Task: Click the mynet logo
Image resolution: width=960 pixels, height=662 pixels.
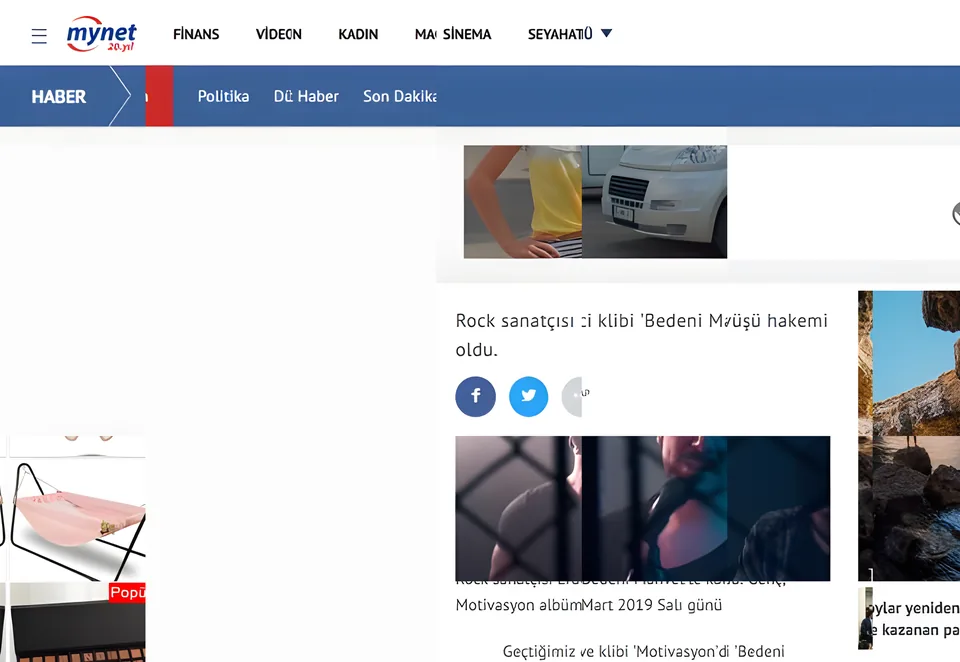Action: click(101, 34)
